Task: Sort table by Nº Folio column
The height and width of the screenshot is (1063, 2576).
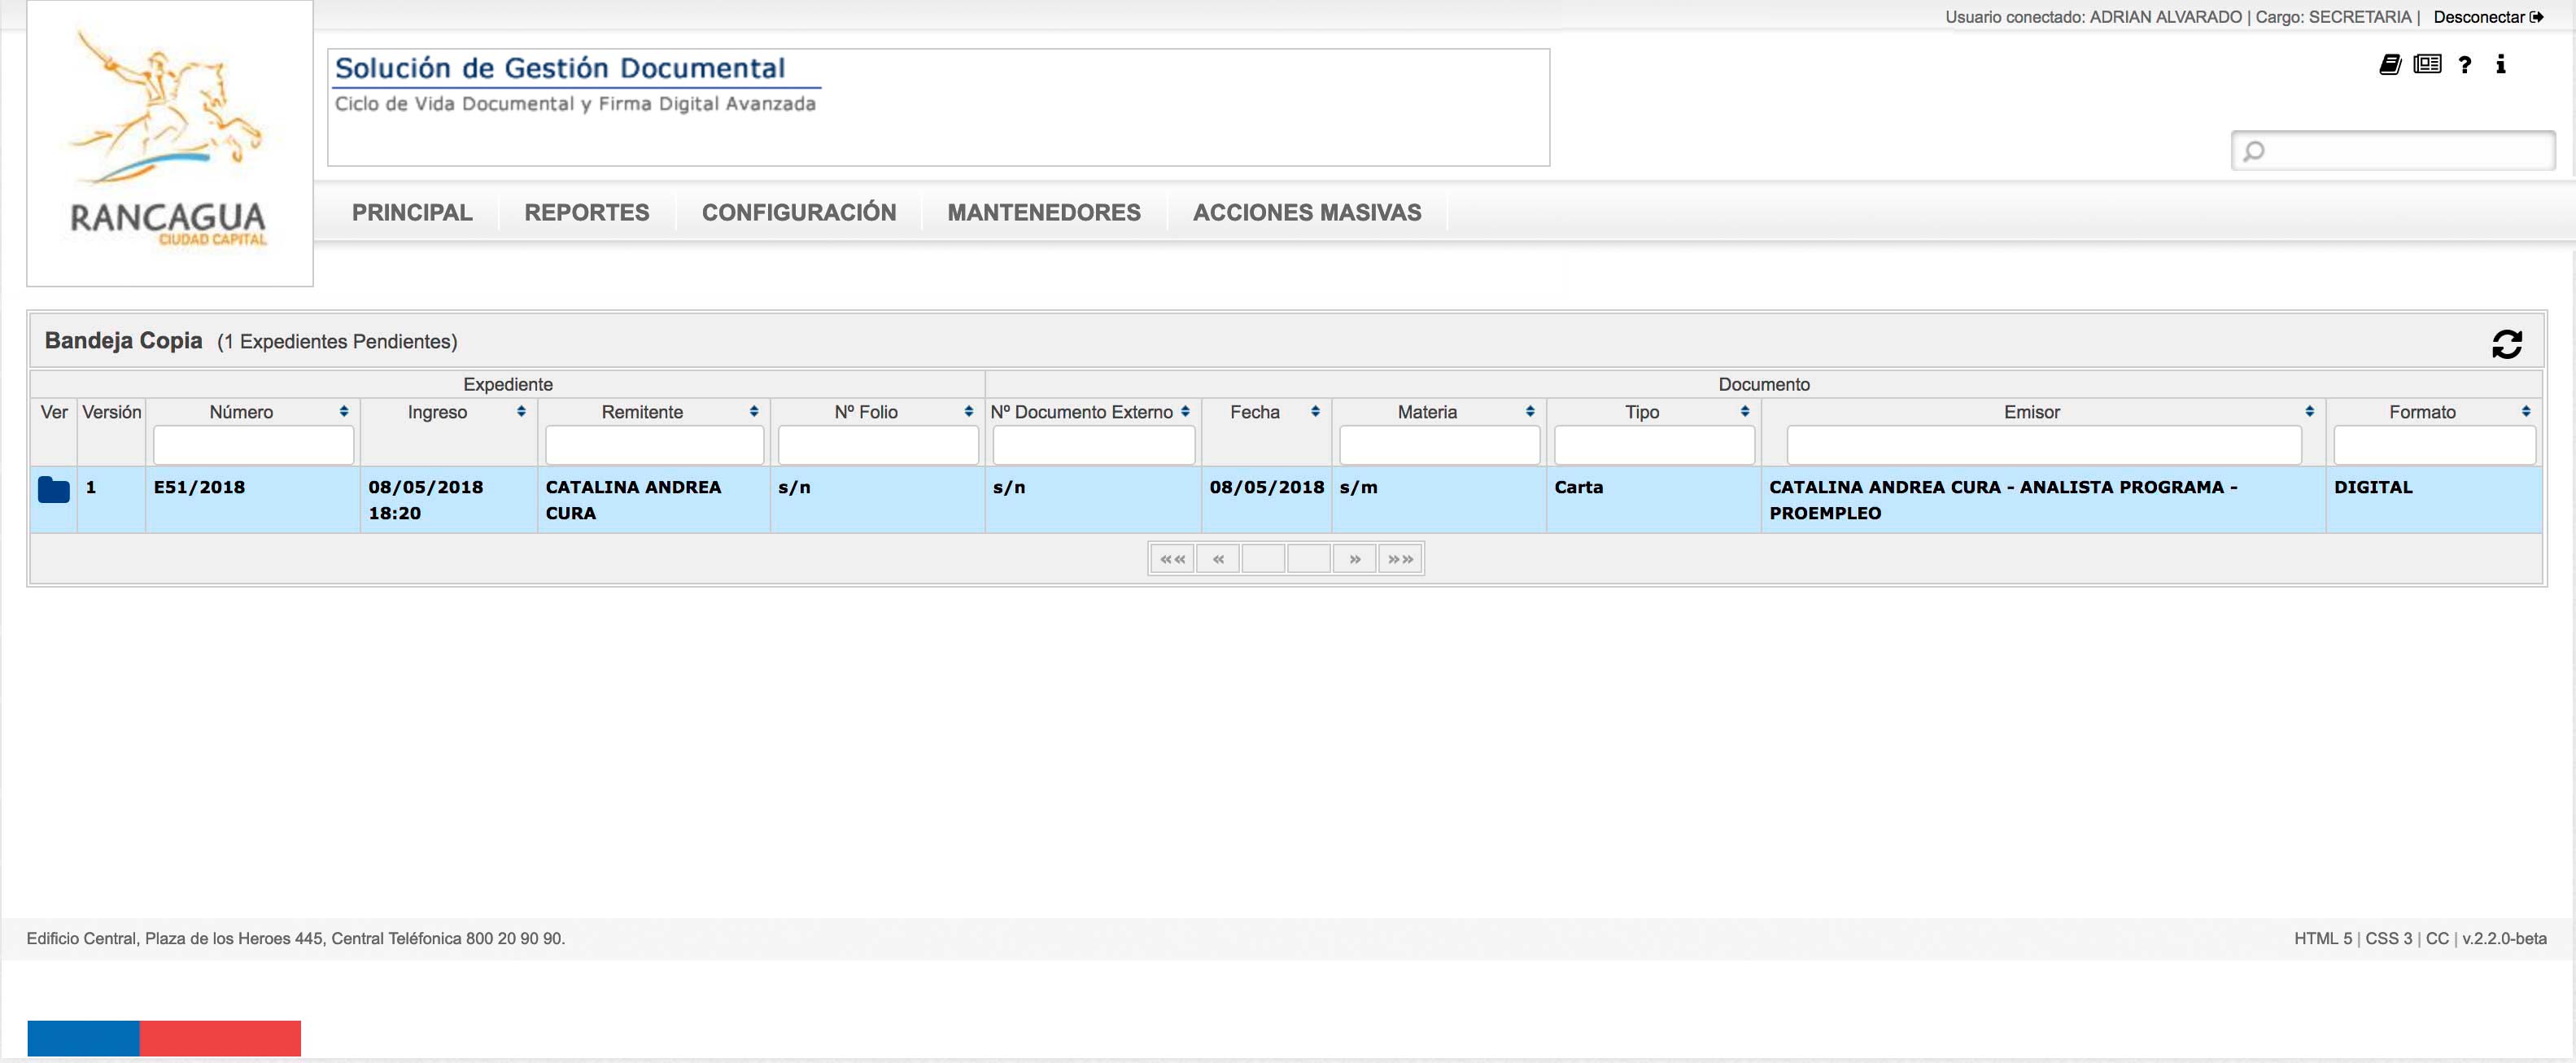Action: tap(968, 412)
